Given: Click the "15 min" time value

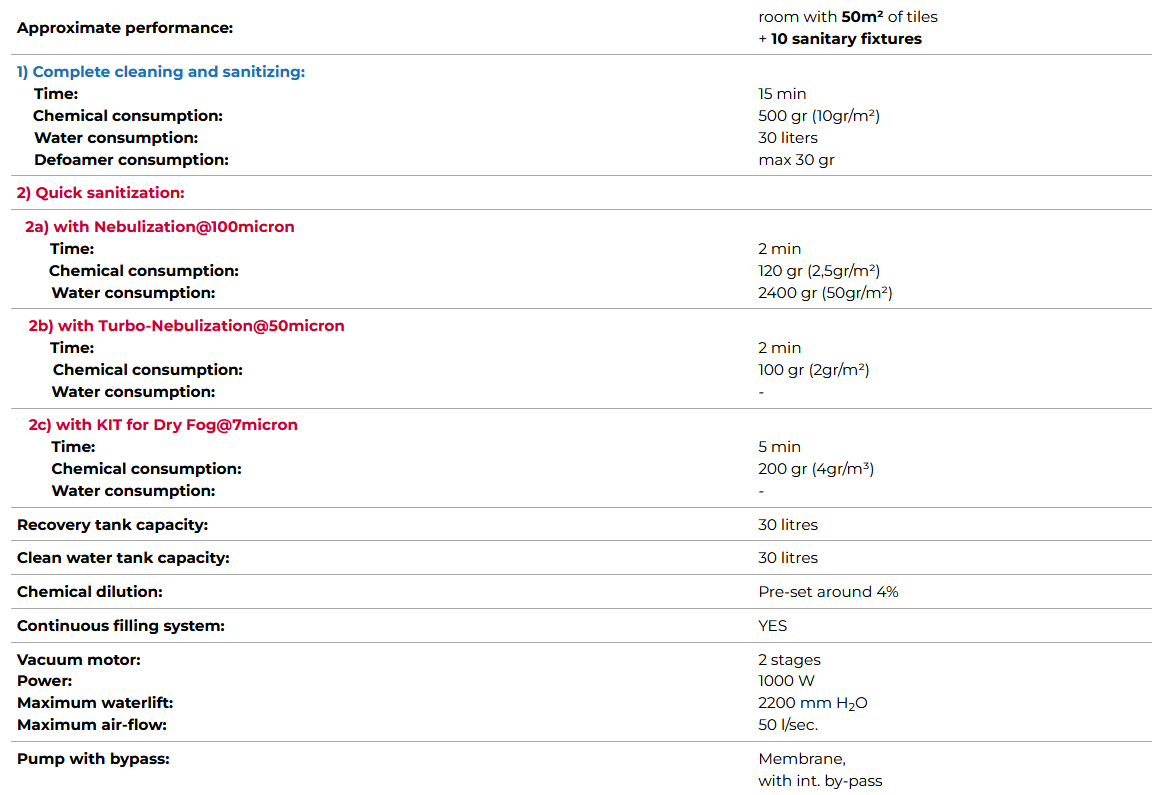Looking at the screenshot, I should tap(782, 94).
